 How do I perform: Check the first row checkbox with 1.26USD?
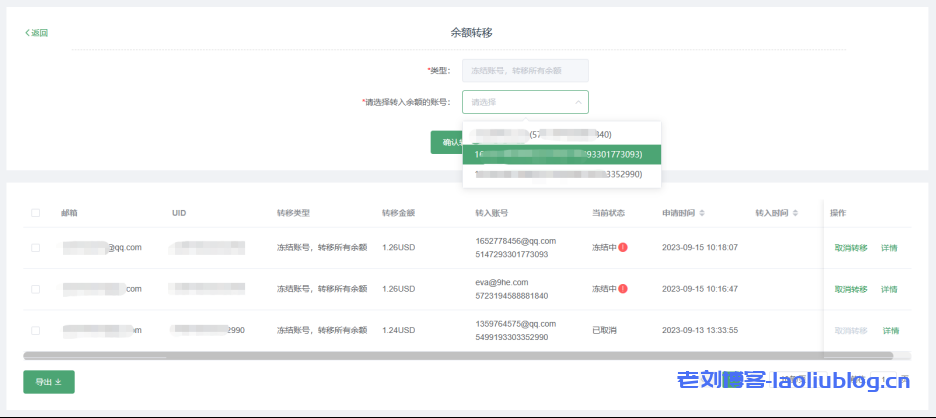(36, 248)
